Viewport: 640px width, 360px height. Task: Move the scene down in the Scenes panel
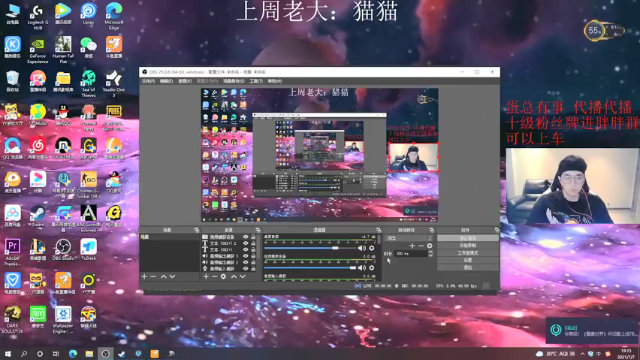click(x=172, y=277)
